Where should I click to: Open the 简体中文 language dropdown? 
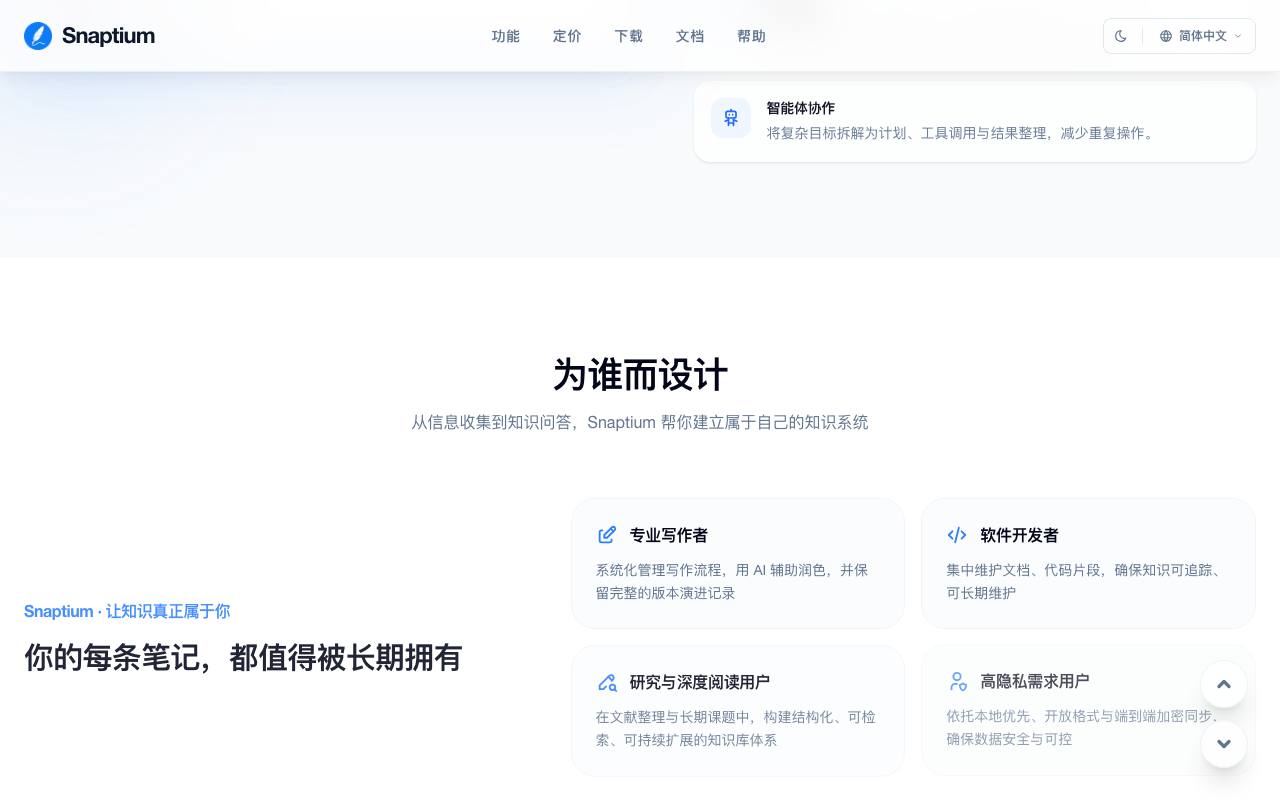pos(1201,36)
